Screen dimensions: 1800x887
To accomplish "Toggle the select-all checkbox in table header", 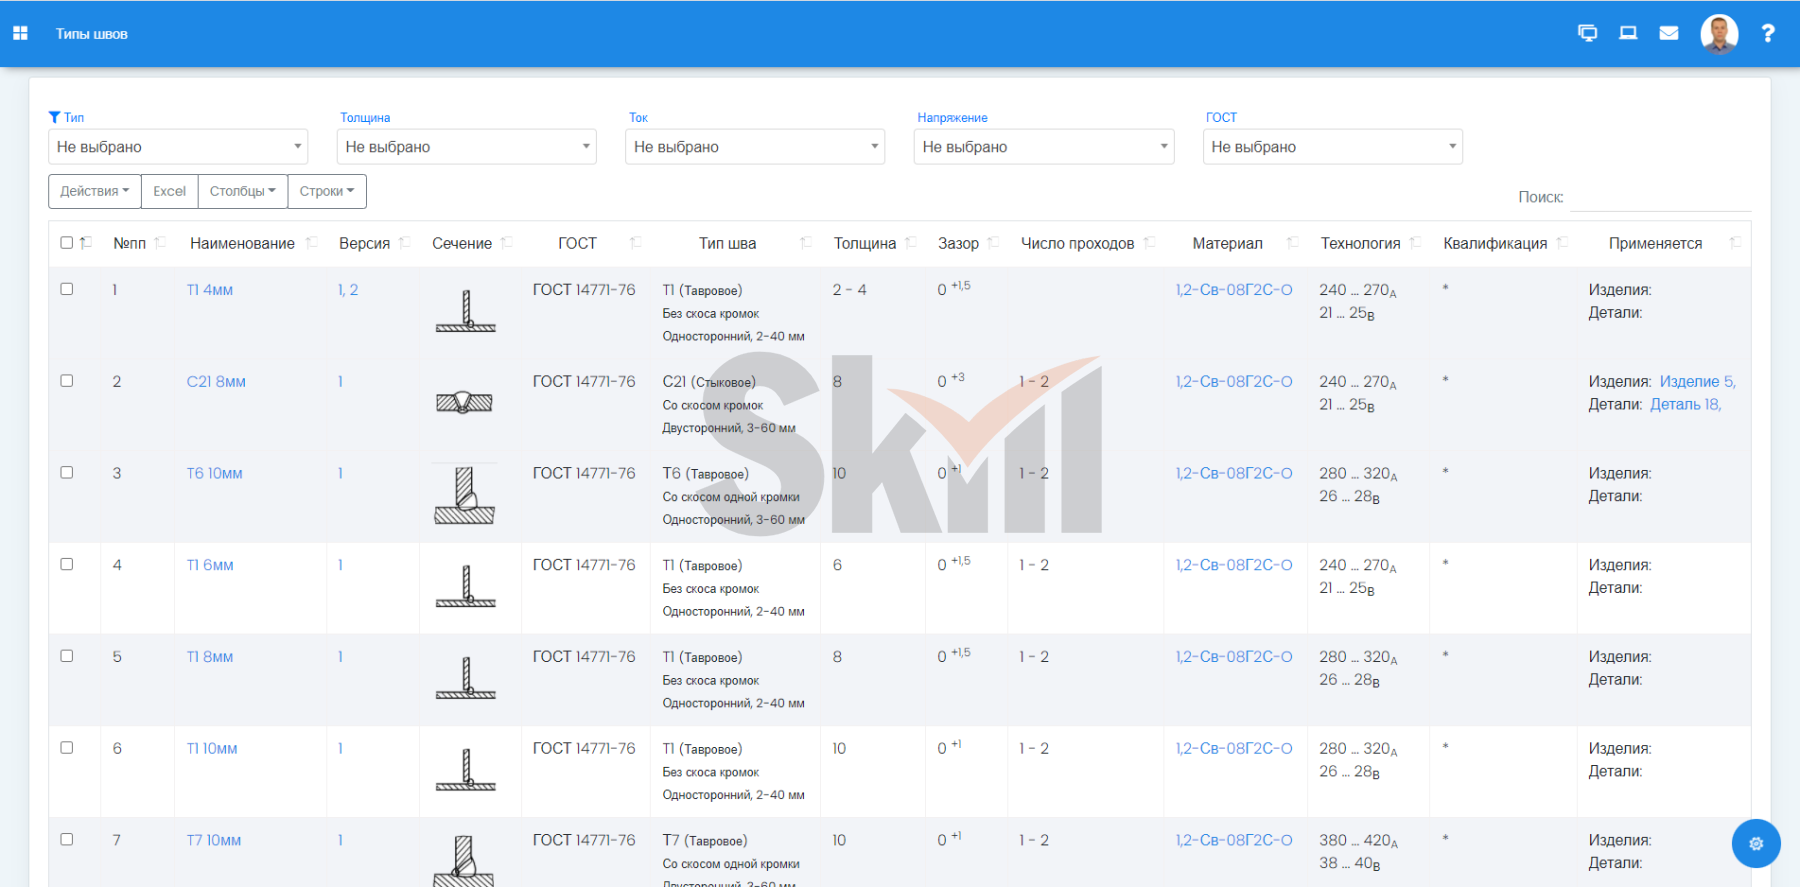I will (67, 243).
